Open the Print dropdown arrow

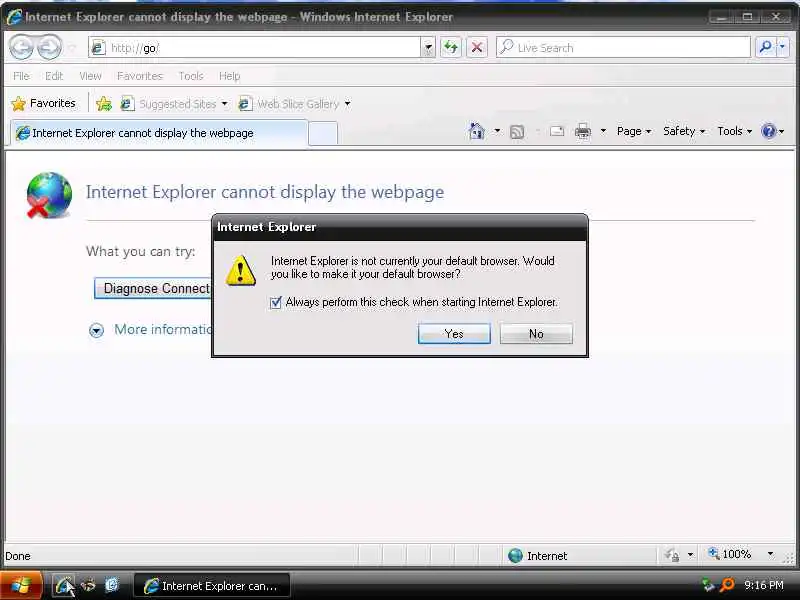(603, 131)
